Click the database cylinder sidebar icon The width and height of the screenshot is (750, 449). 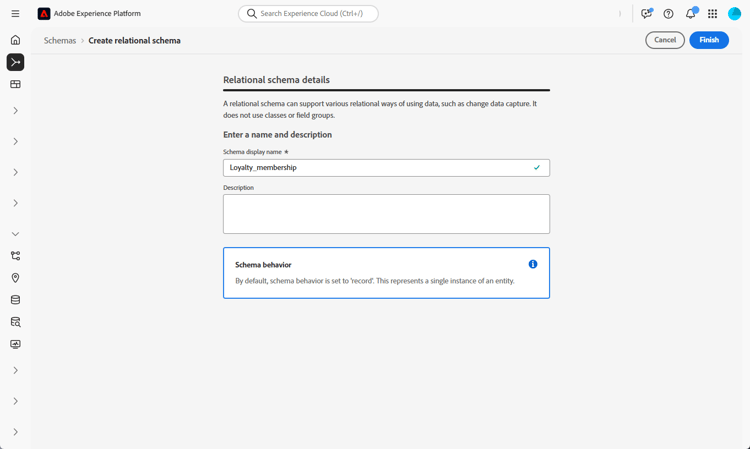(x=15, y=300)
